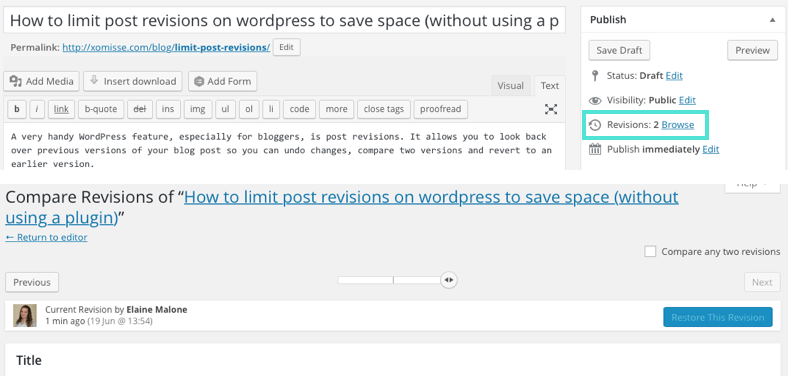Click the Title heading in revision diff
788x376 pixels.
tap(29, 360)
